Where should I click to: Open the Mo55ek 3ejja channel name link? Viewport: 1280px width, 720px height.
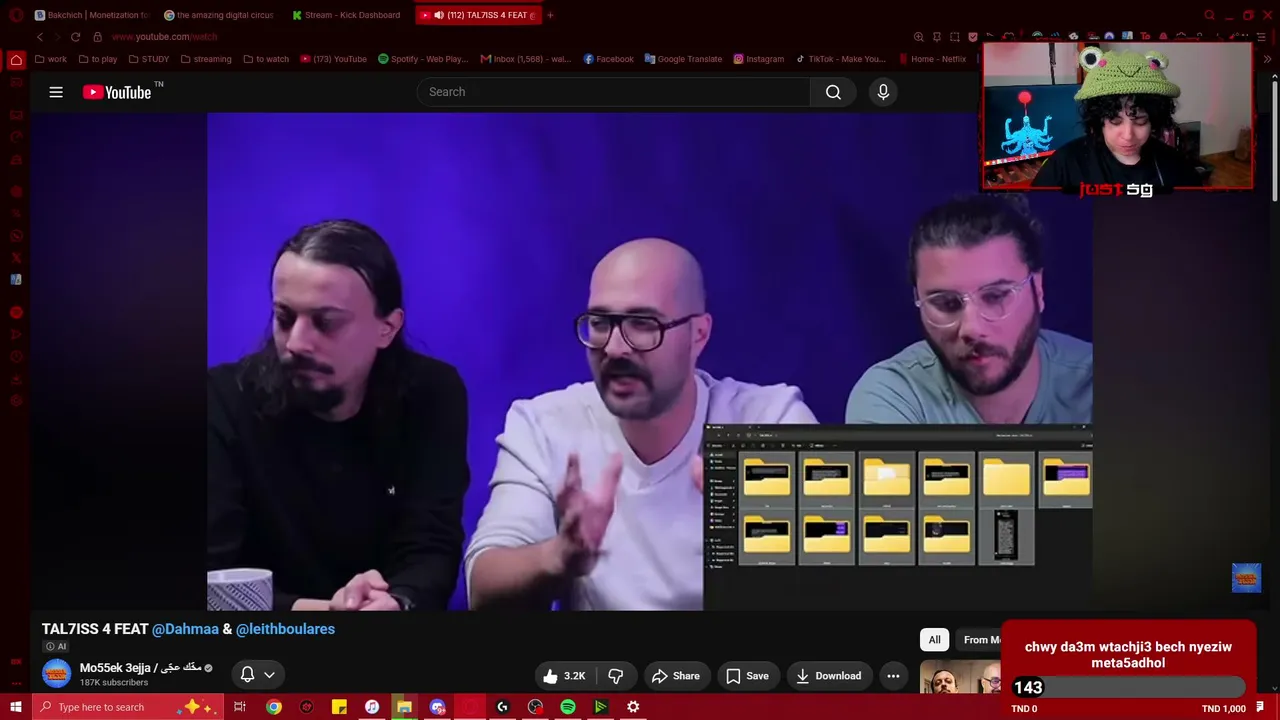141,667
